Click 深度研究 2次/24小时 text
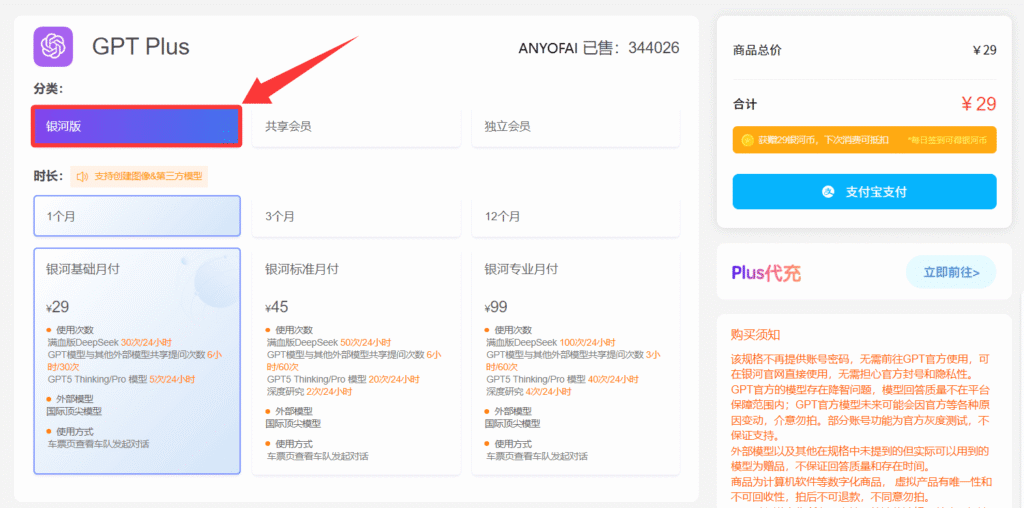This screenshot has width=1024, height=508. [310, 392]
